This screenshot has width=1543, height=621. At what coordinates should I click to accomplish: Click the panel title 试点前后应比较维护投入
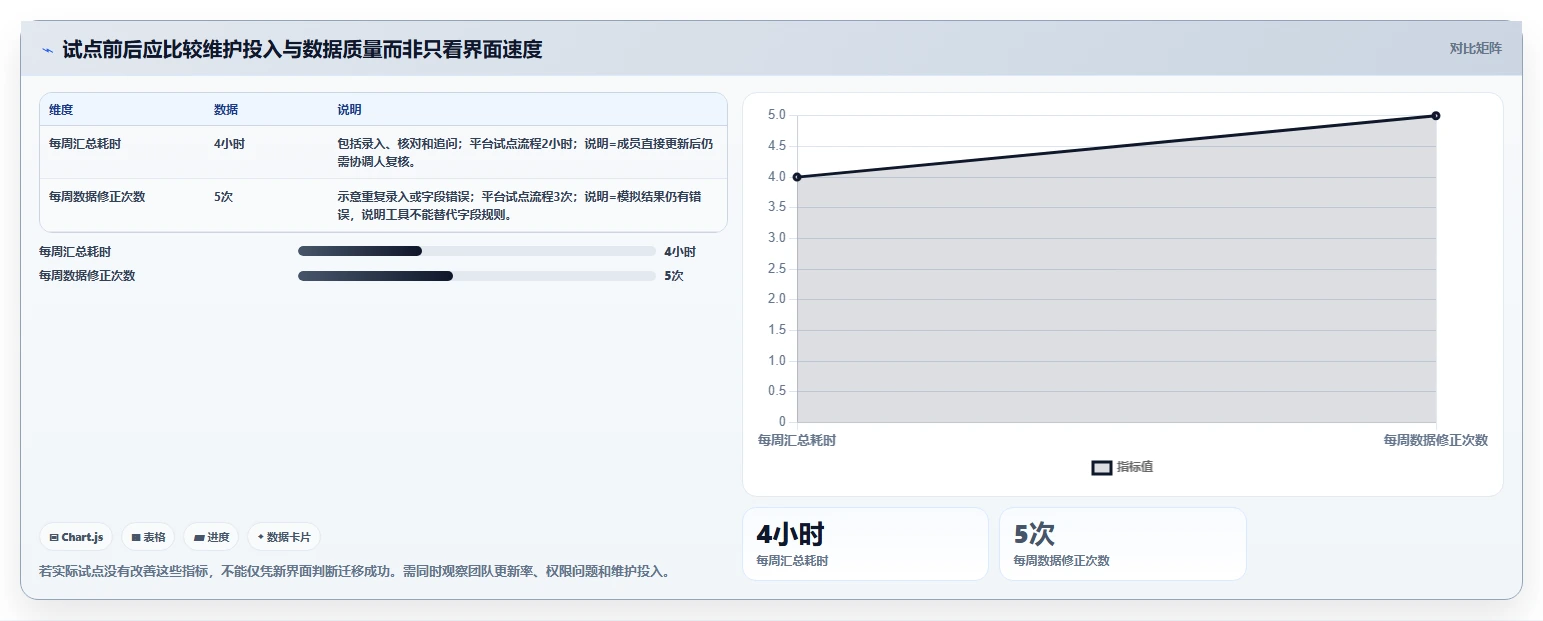pos(302,49)
